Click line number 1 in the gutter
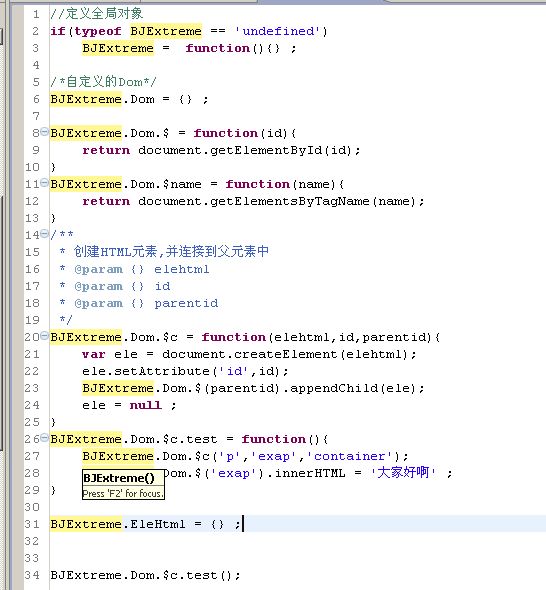 click(36, 14)
